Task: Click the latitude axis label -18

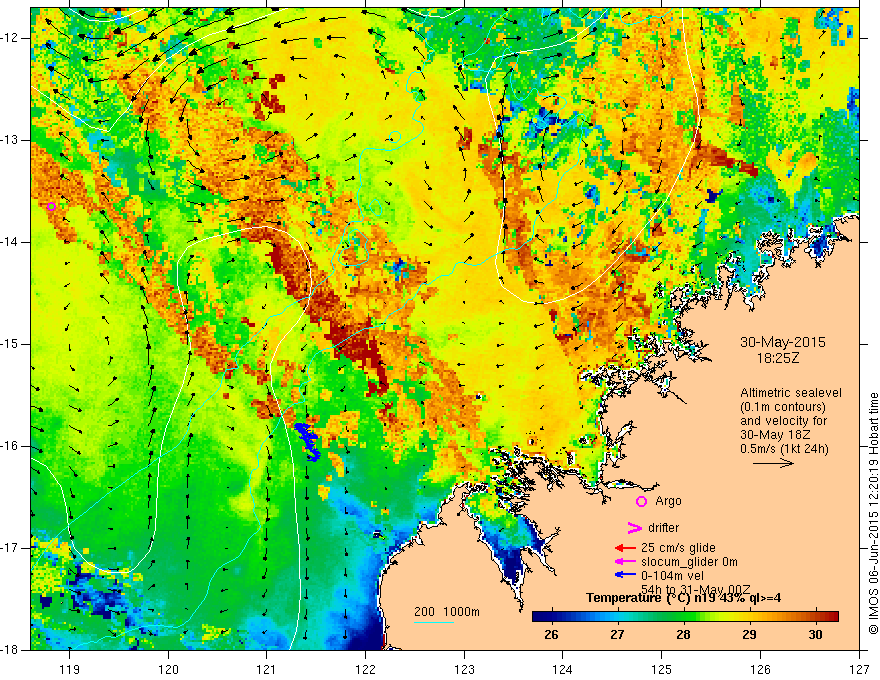Action: click(x=11, y=650)
